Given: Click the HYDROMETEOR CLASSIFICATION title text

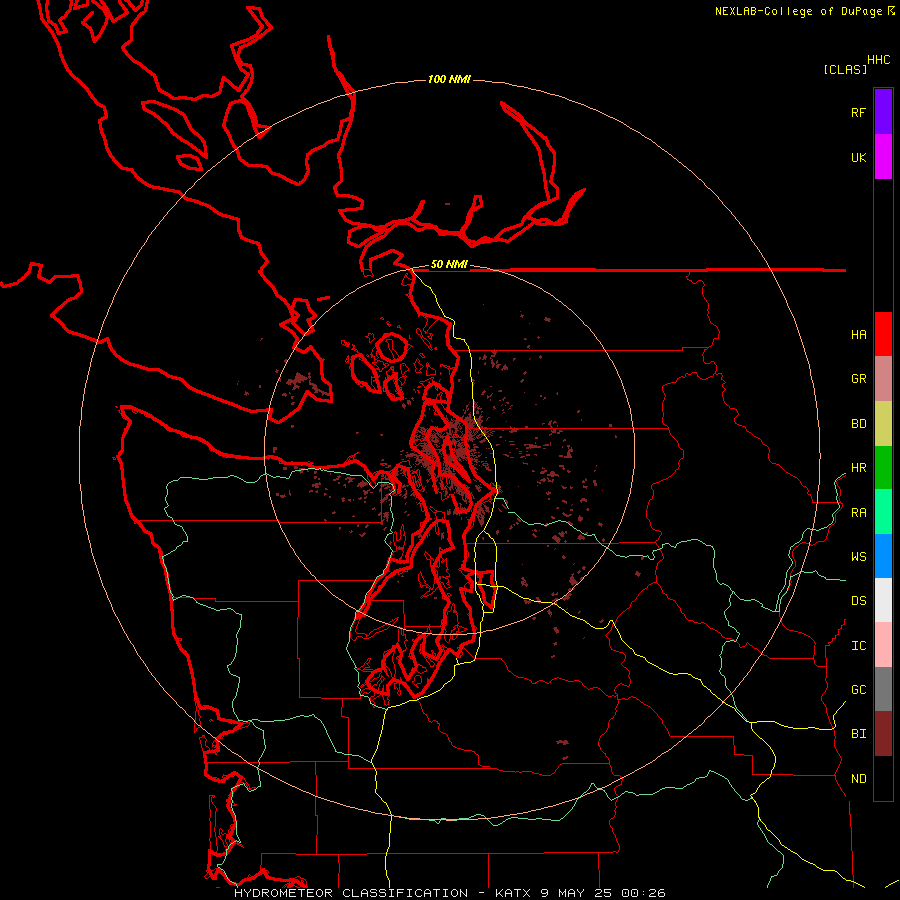Looking at the screenshot, I should pyautogui.click(x=352, y=893).
